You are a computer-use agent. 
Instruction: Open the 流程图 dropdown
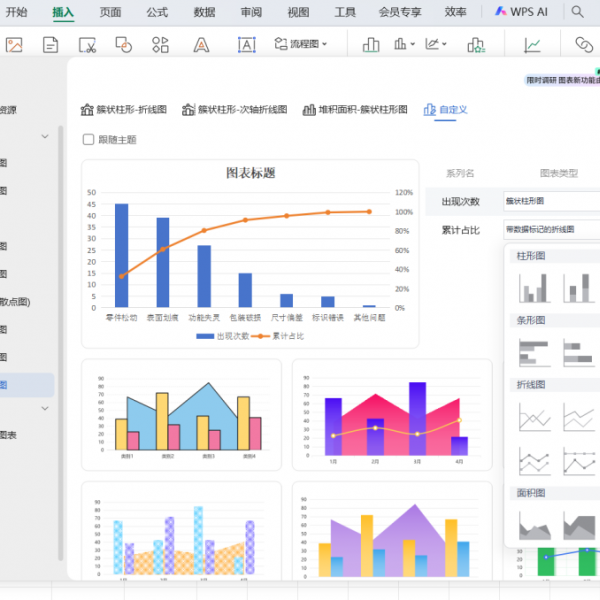302,45
